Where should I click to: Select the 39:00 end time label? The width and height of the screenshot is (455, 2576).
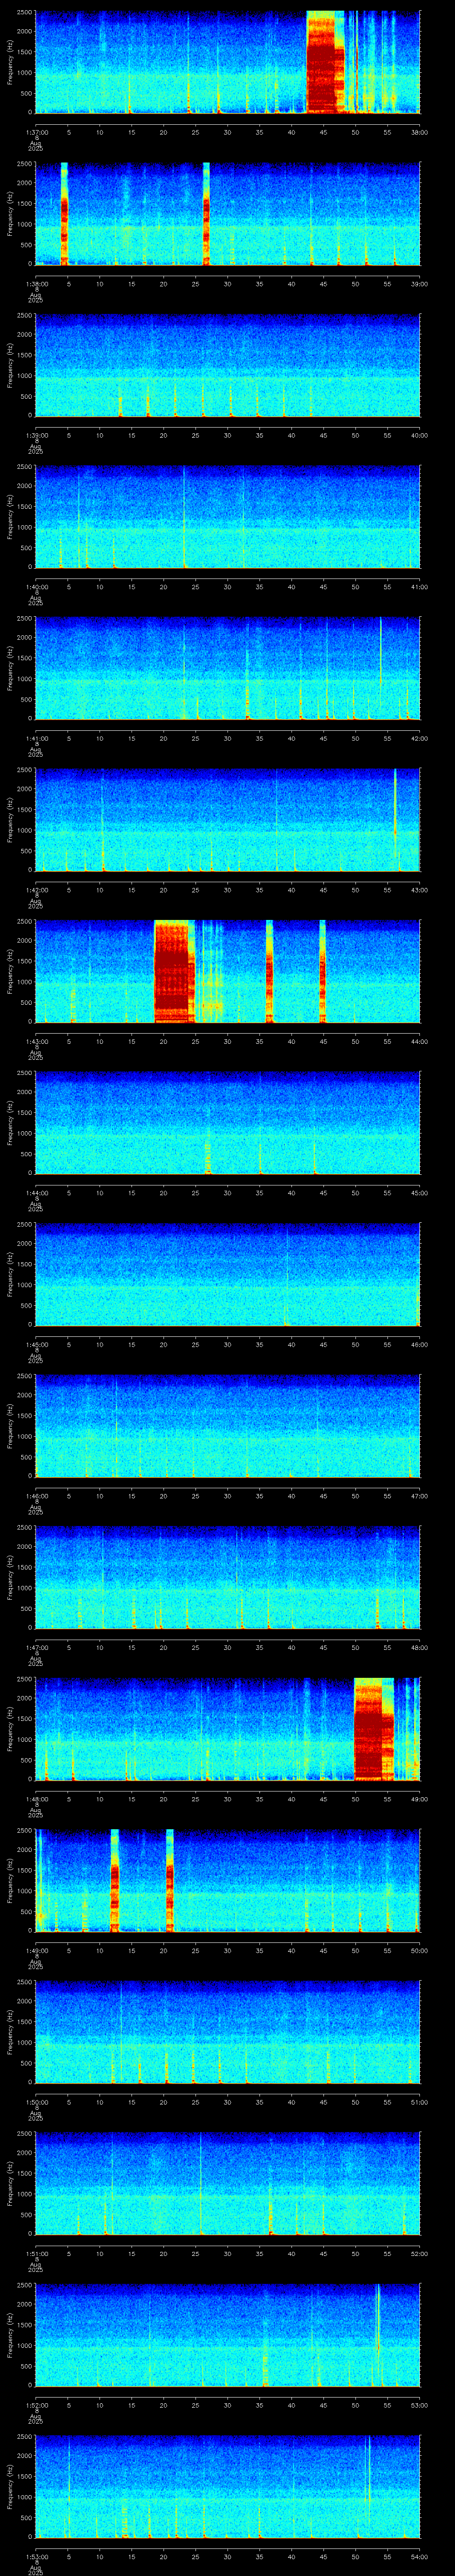pos(419,284)
